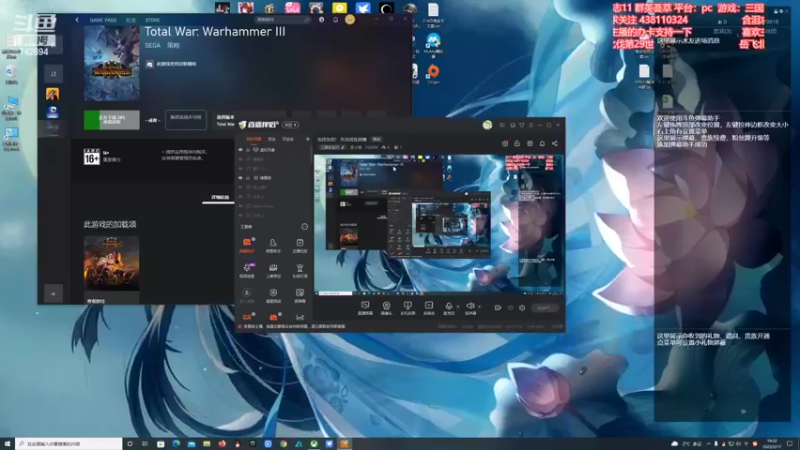Open the MuMu emulator desktop shortcut

click(x=433, y=45)
